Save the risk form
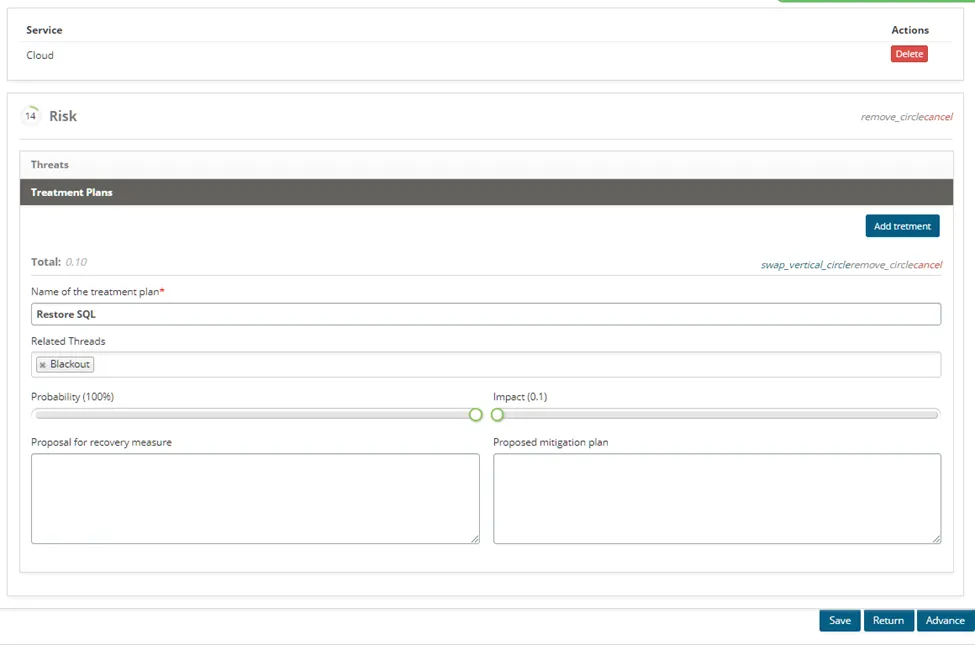The height and width of the screenshot is (645, 975). coord(839,621)
